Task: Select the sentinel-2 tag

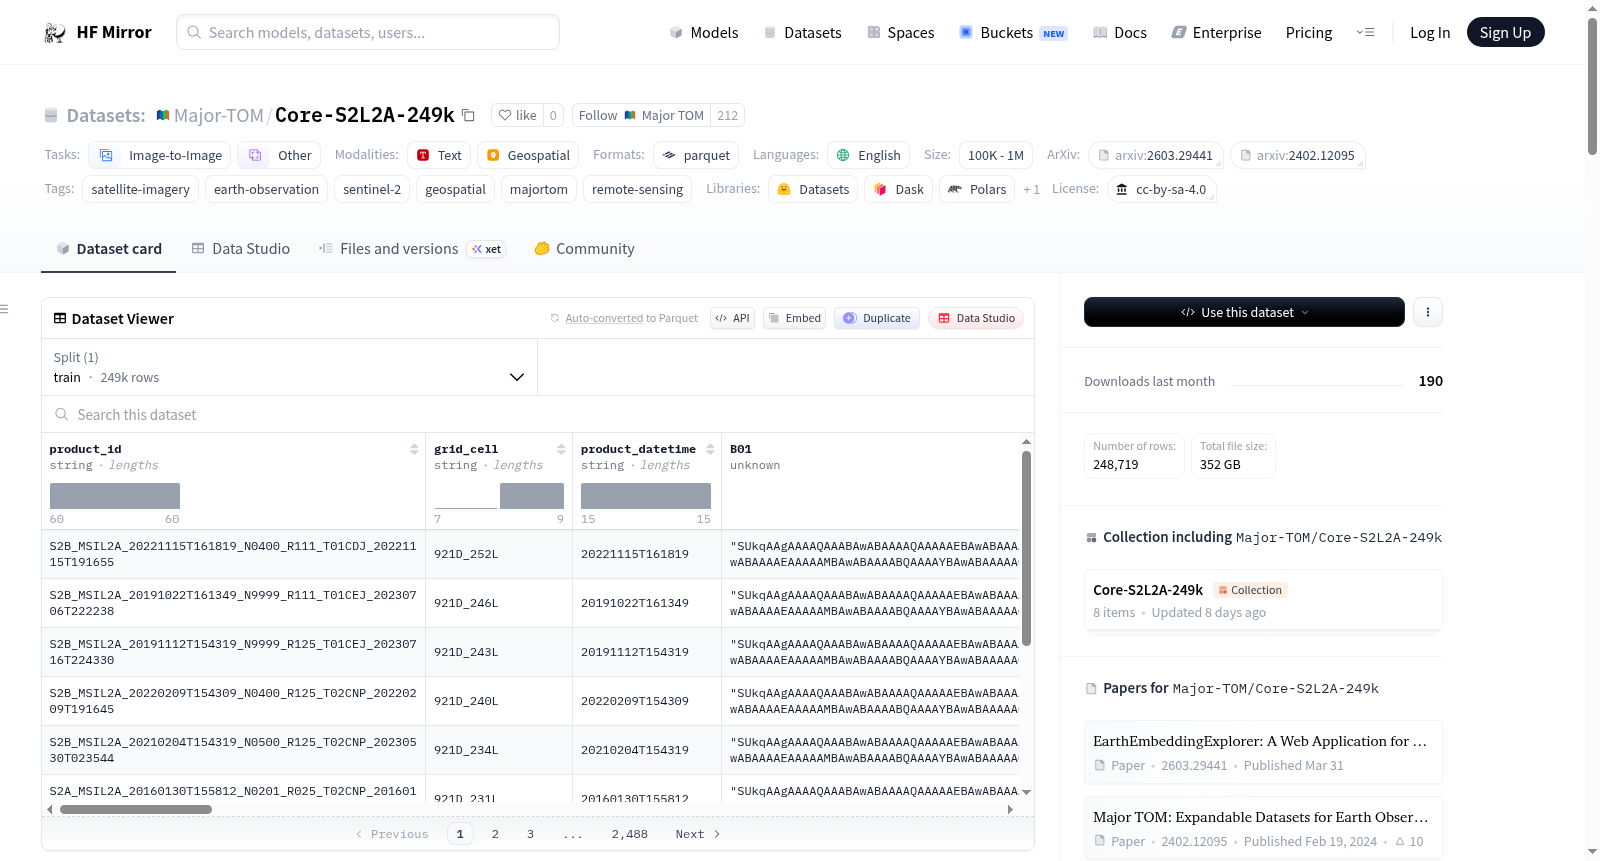Action: (372, 189)
